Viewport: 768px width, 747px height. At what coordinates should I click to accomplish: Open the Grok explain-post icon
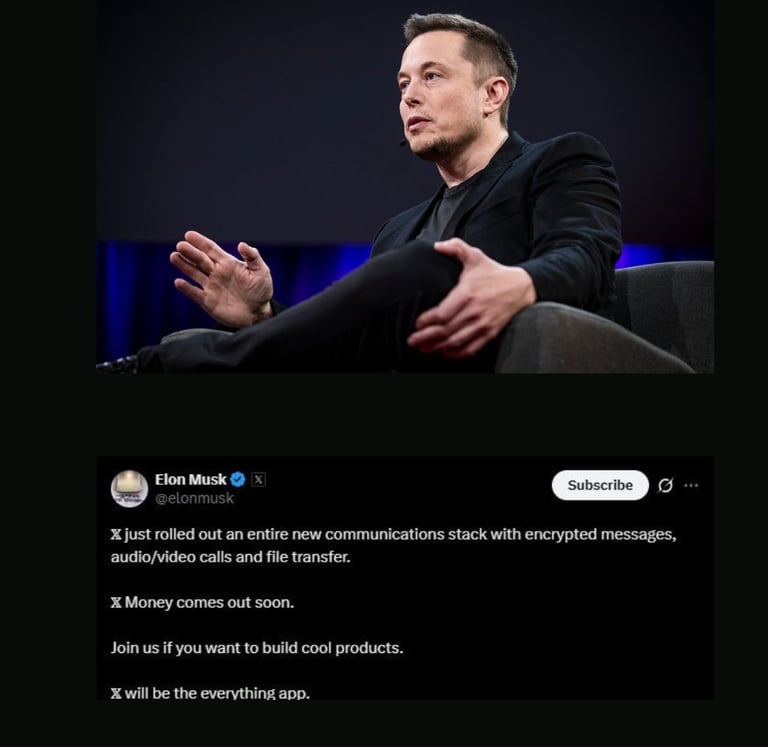[x=665, y=485]
